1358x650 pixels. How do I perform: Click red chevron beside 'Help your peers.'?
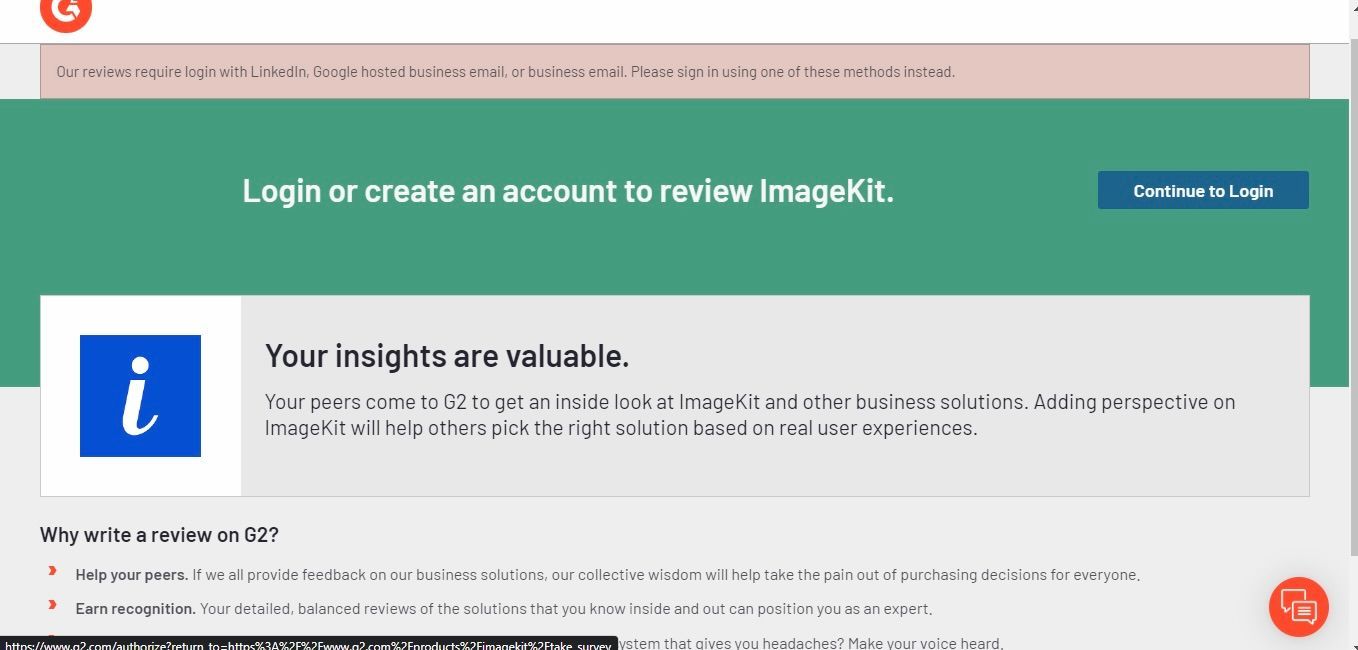pos(53,571)
